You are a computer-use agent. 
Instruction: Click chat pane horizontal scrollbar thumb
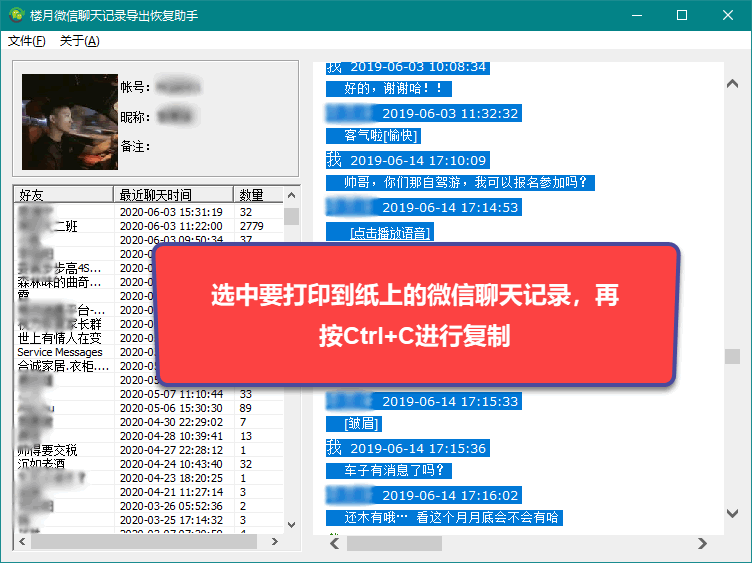point(394,543)
